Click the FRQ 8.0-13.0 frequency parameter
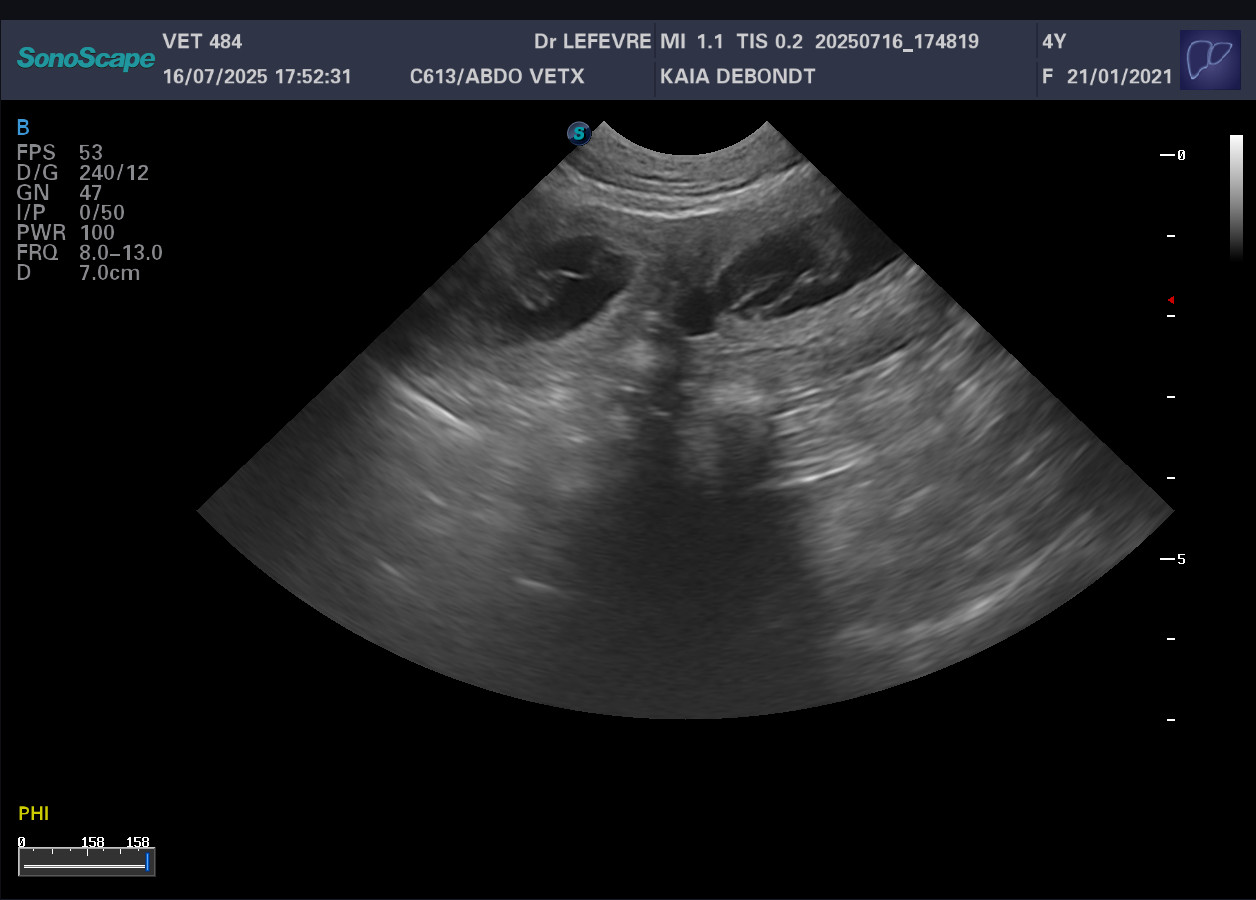The height and width of the screenshot is (900, 1256). 90,253
